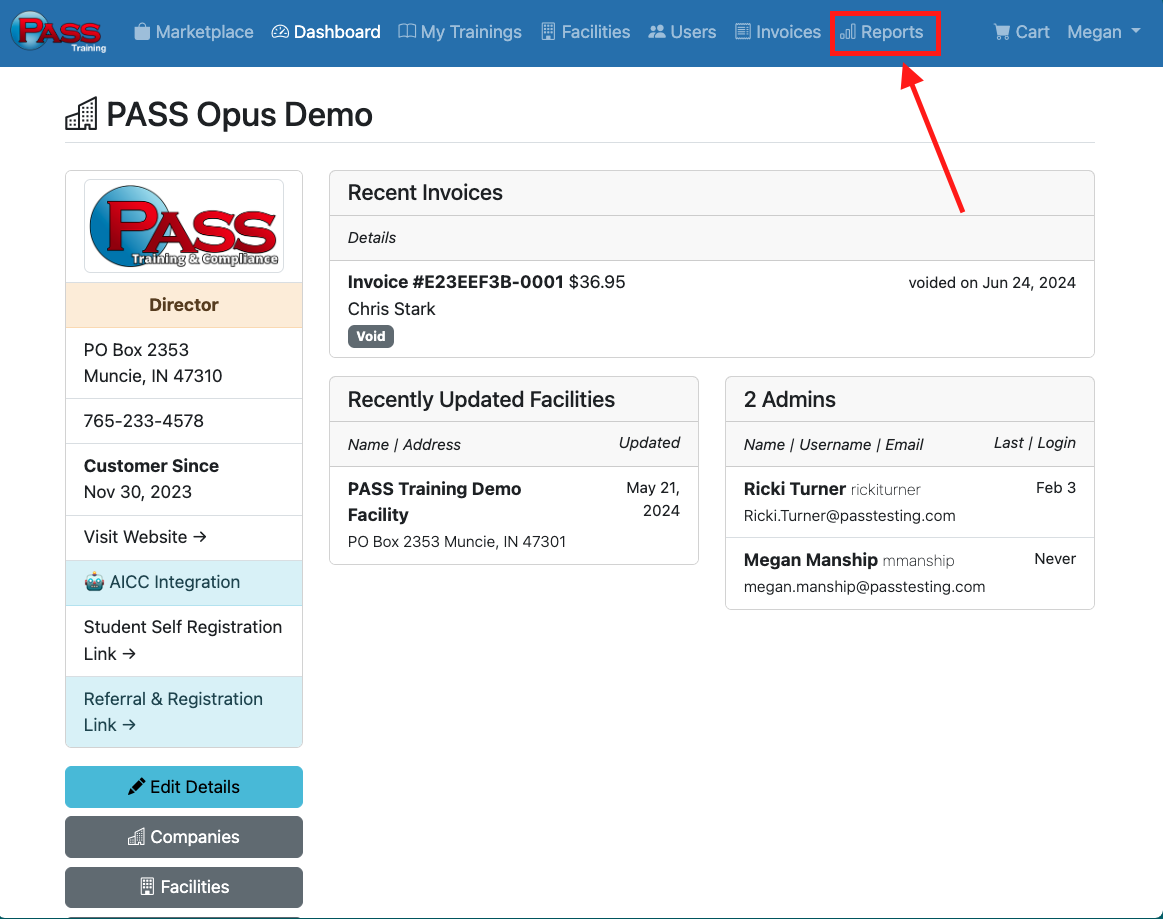Click the 'Feb 3' last login value
Image resolution: width=1163 pixels, height=919 pixels.
point(1055,488)
